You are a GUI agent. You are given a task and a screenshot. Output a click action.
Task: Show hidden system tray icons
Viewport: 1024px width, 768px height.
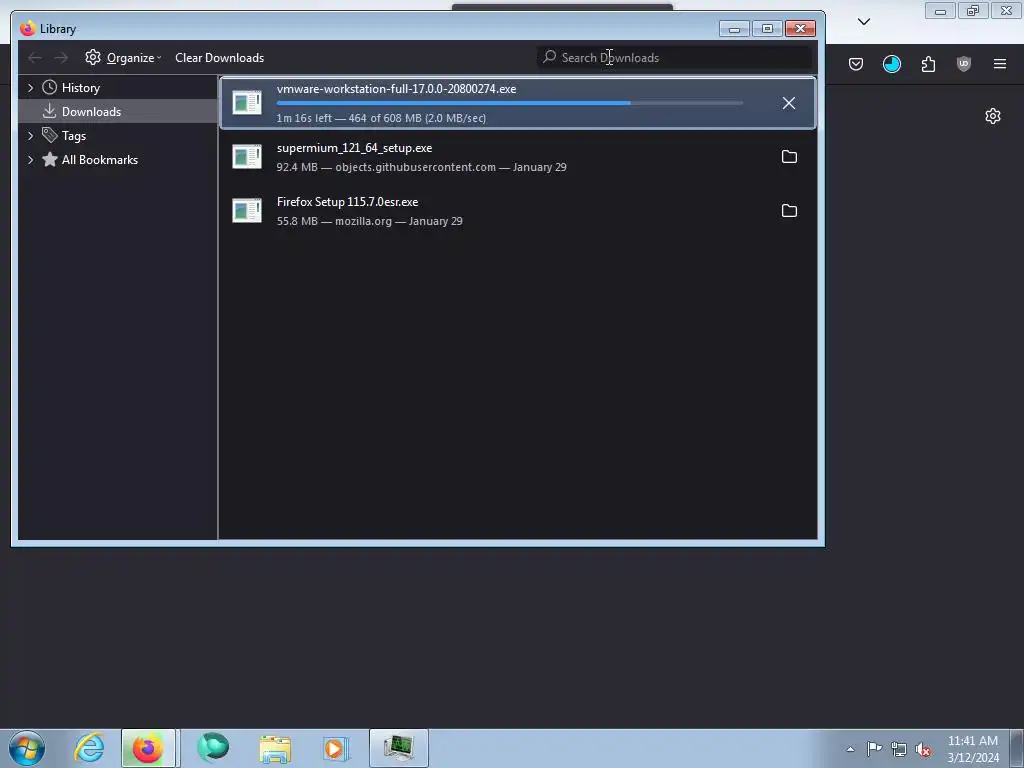click(x=850, y=749)
